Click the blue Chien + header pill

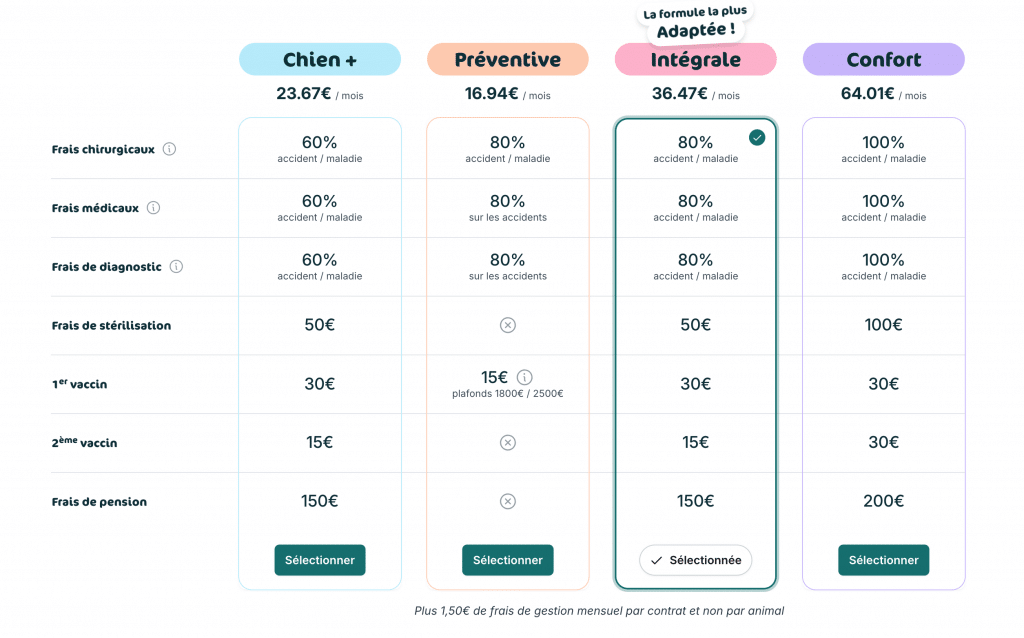320,60
